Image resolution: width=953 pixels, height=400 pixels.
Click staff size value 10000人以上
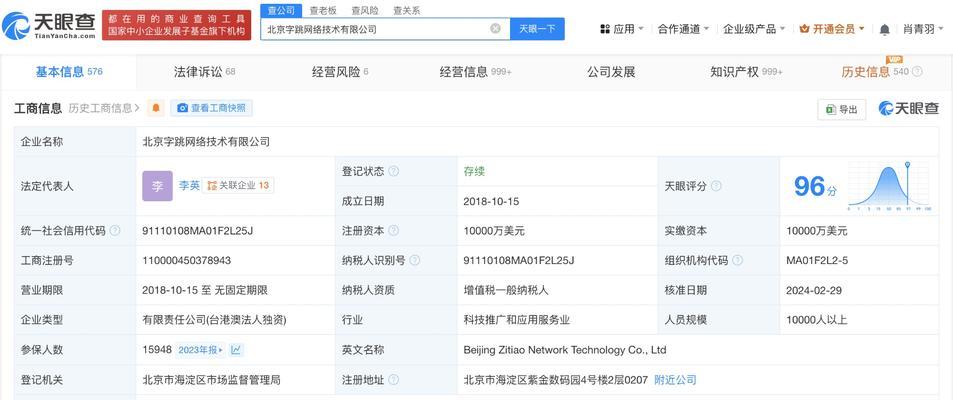(x=816, y=320)
